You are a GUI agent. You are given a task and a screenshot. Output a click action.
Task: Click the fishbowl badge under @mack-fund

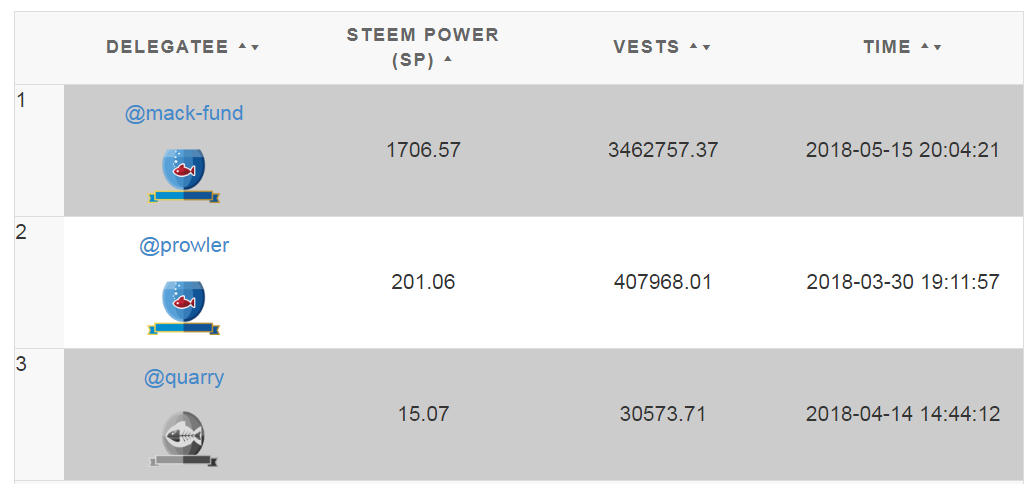coord(184,175)
